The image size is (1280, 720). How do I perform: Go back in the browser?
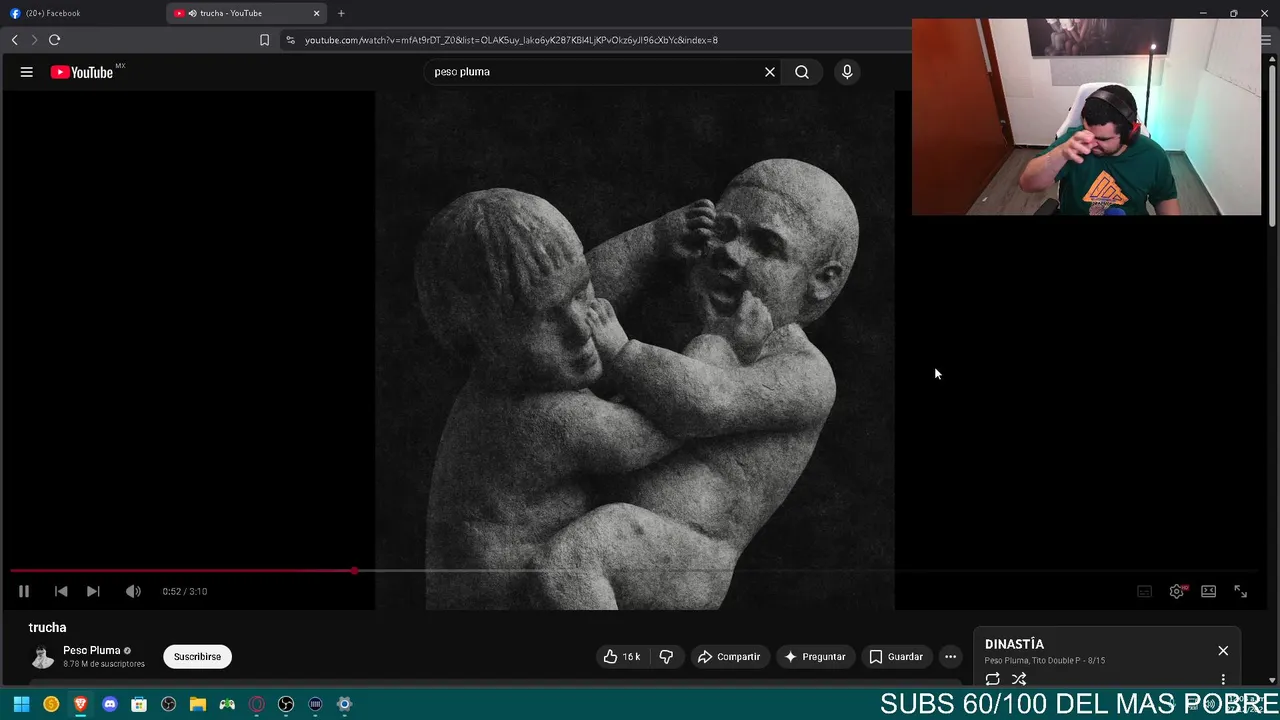[x=15, y=40]
